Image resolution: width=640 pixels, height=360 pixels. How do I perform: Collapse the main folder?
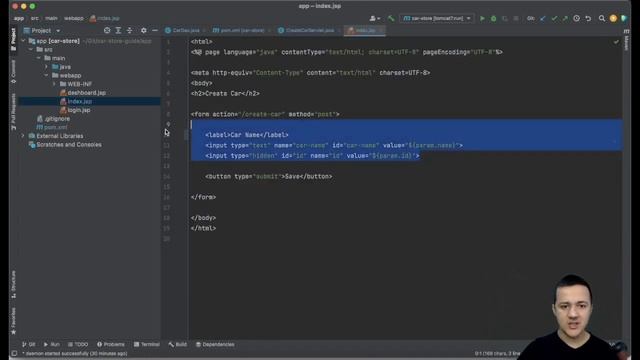click(38, 58)
